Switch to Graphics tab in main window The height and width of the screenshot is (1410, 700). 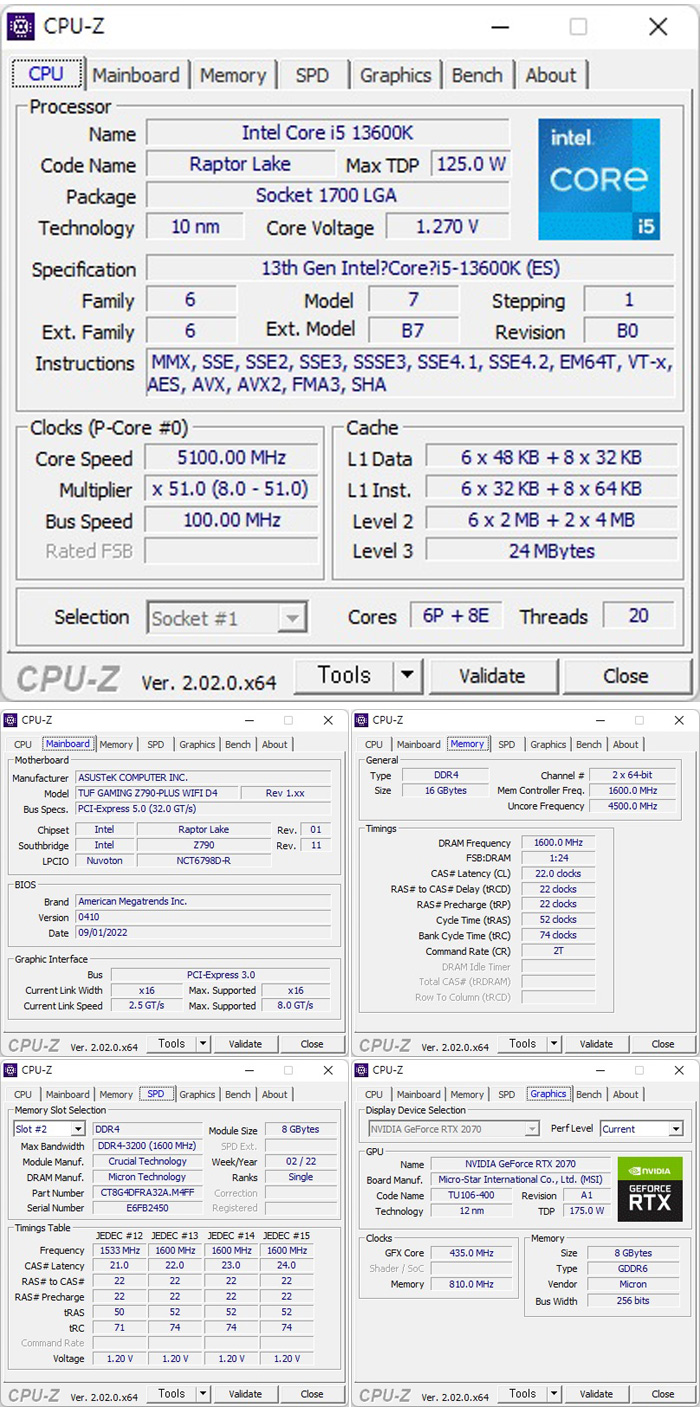coord(395,75)
